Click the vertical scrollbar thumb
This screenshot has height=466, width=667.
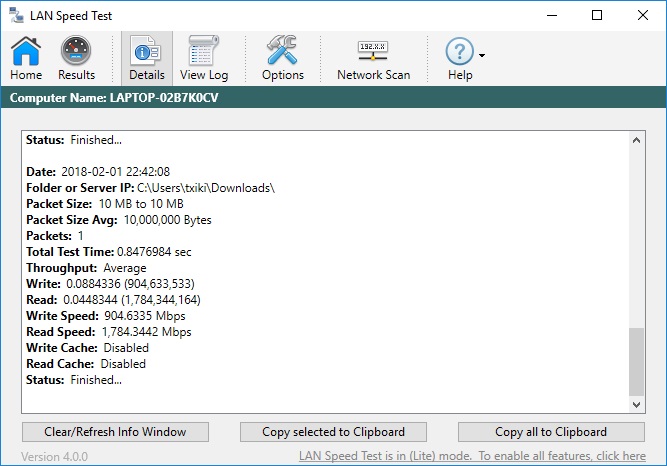[636, 362]
